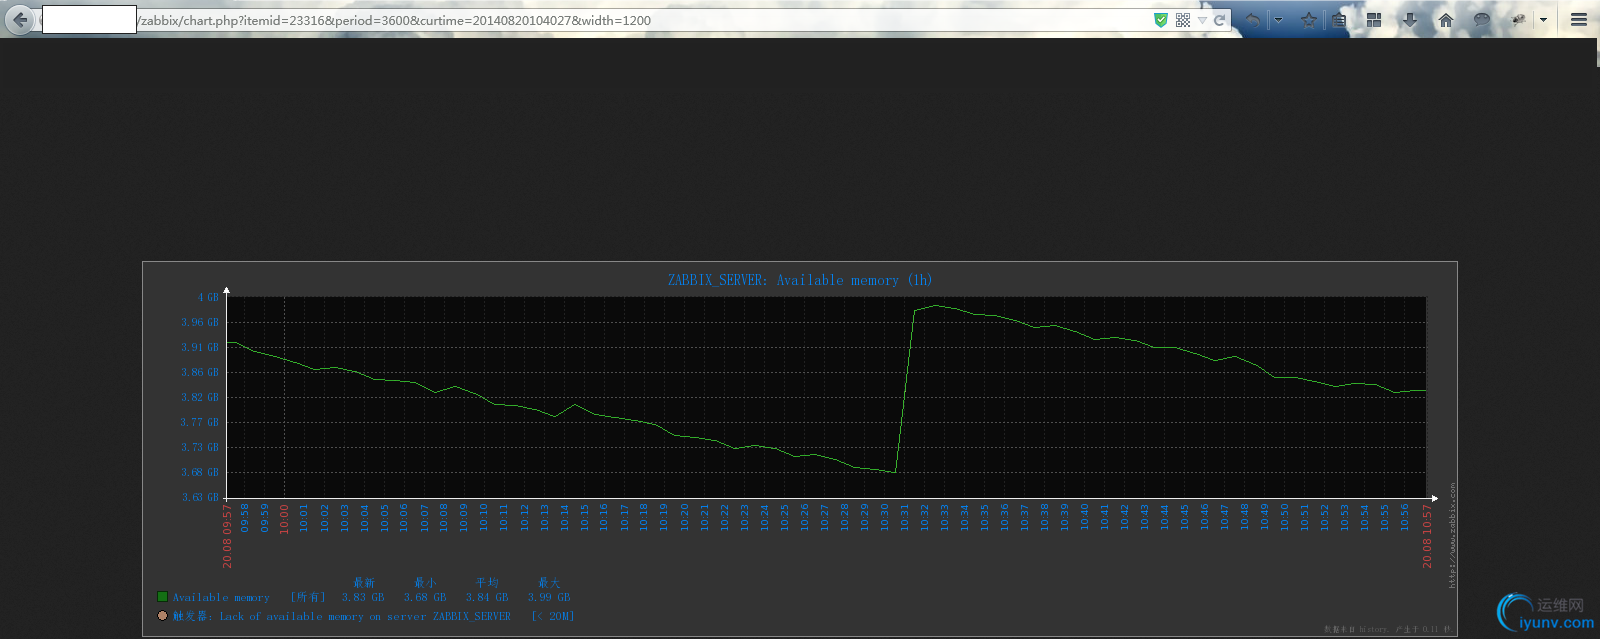Click the red '10:00' time axis marker
The image size is (1600, 639).
point(284,518)
